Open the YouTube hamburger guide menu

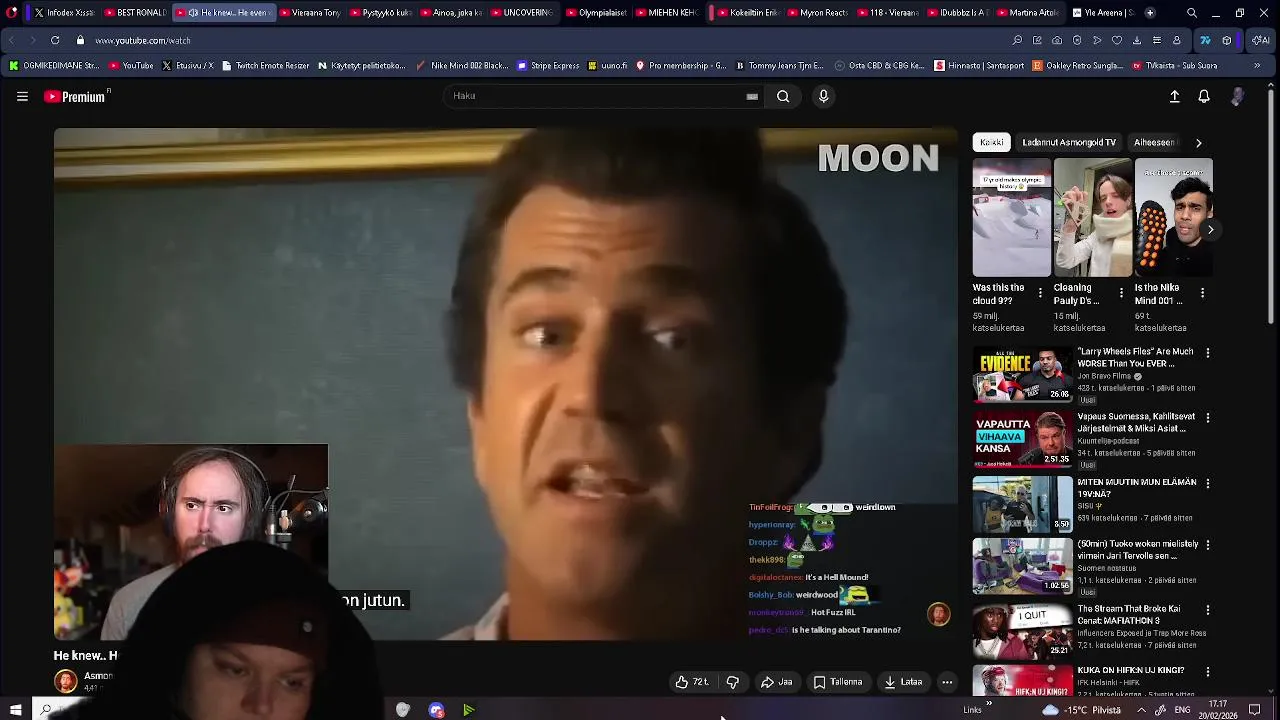click(x=22, y=97)
